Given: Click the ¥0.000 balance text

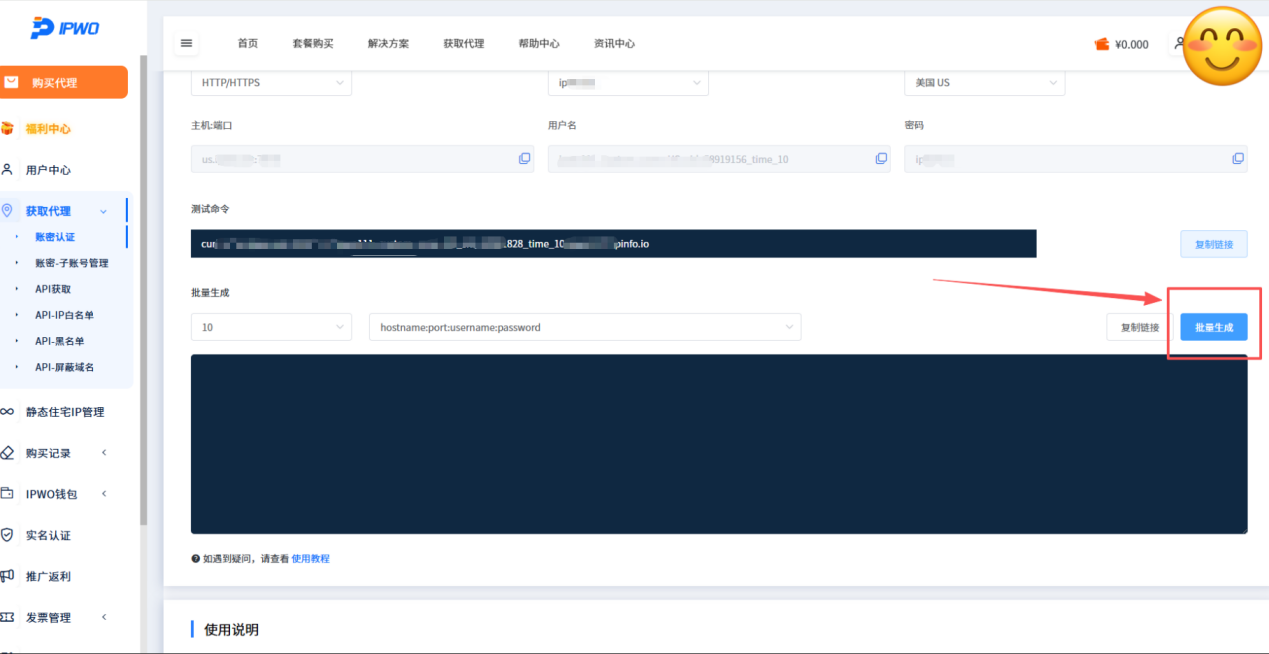Looking at the screenshot, I should pyautogui.click(x=1132, y=44).
